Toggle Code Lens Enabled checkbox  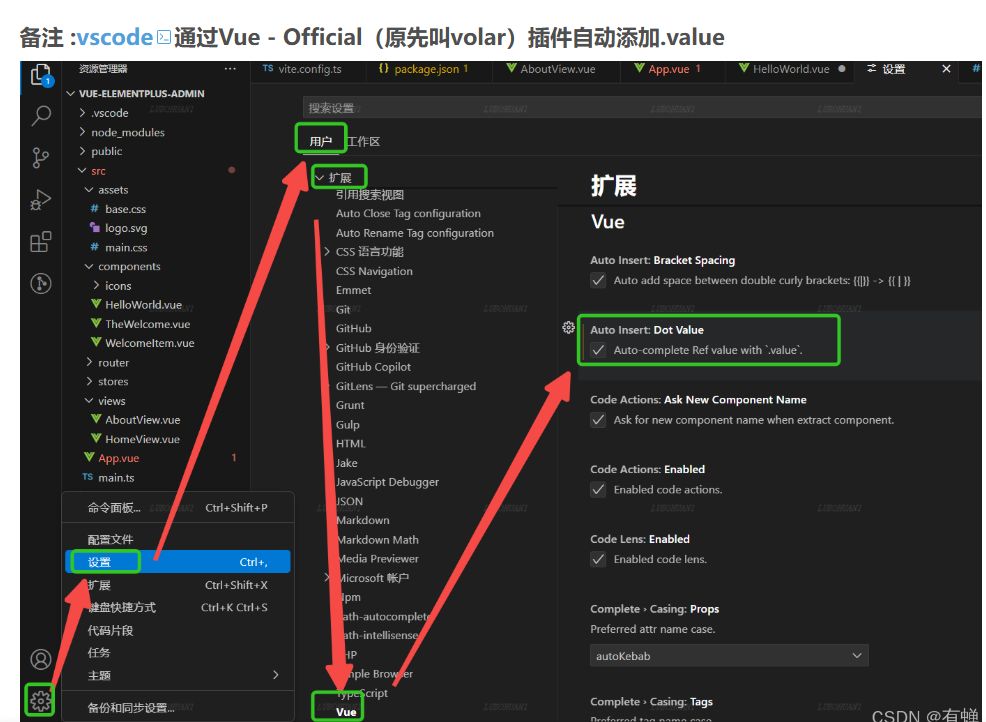598,559
